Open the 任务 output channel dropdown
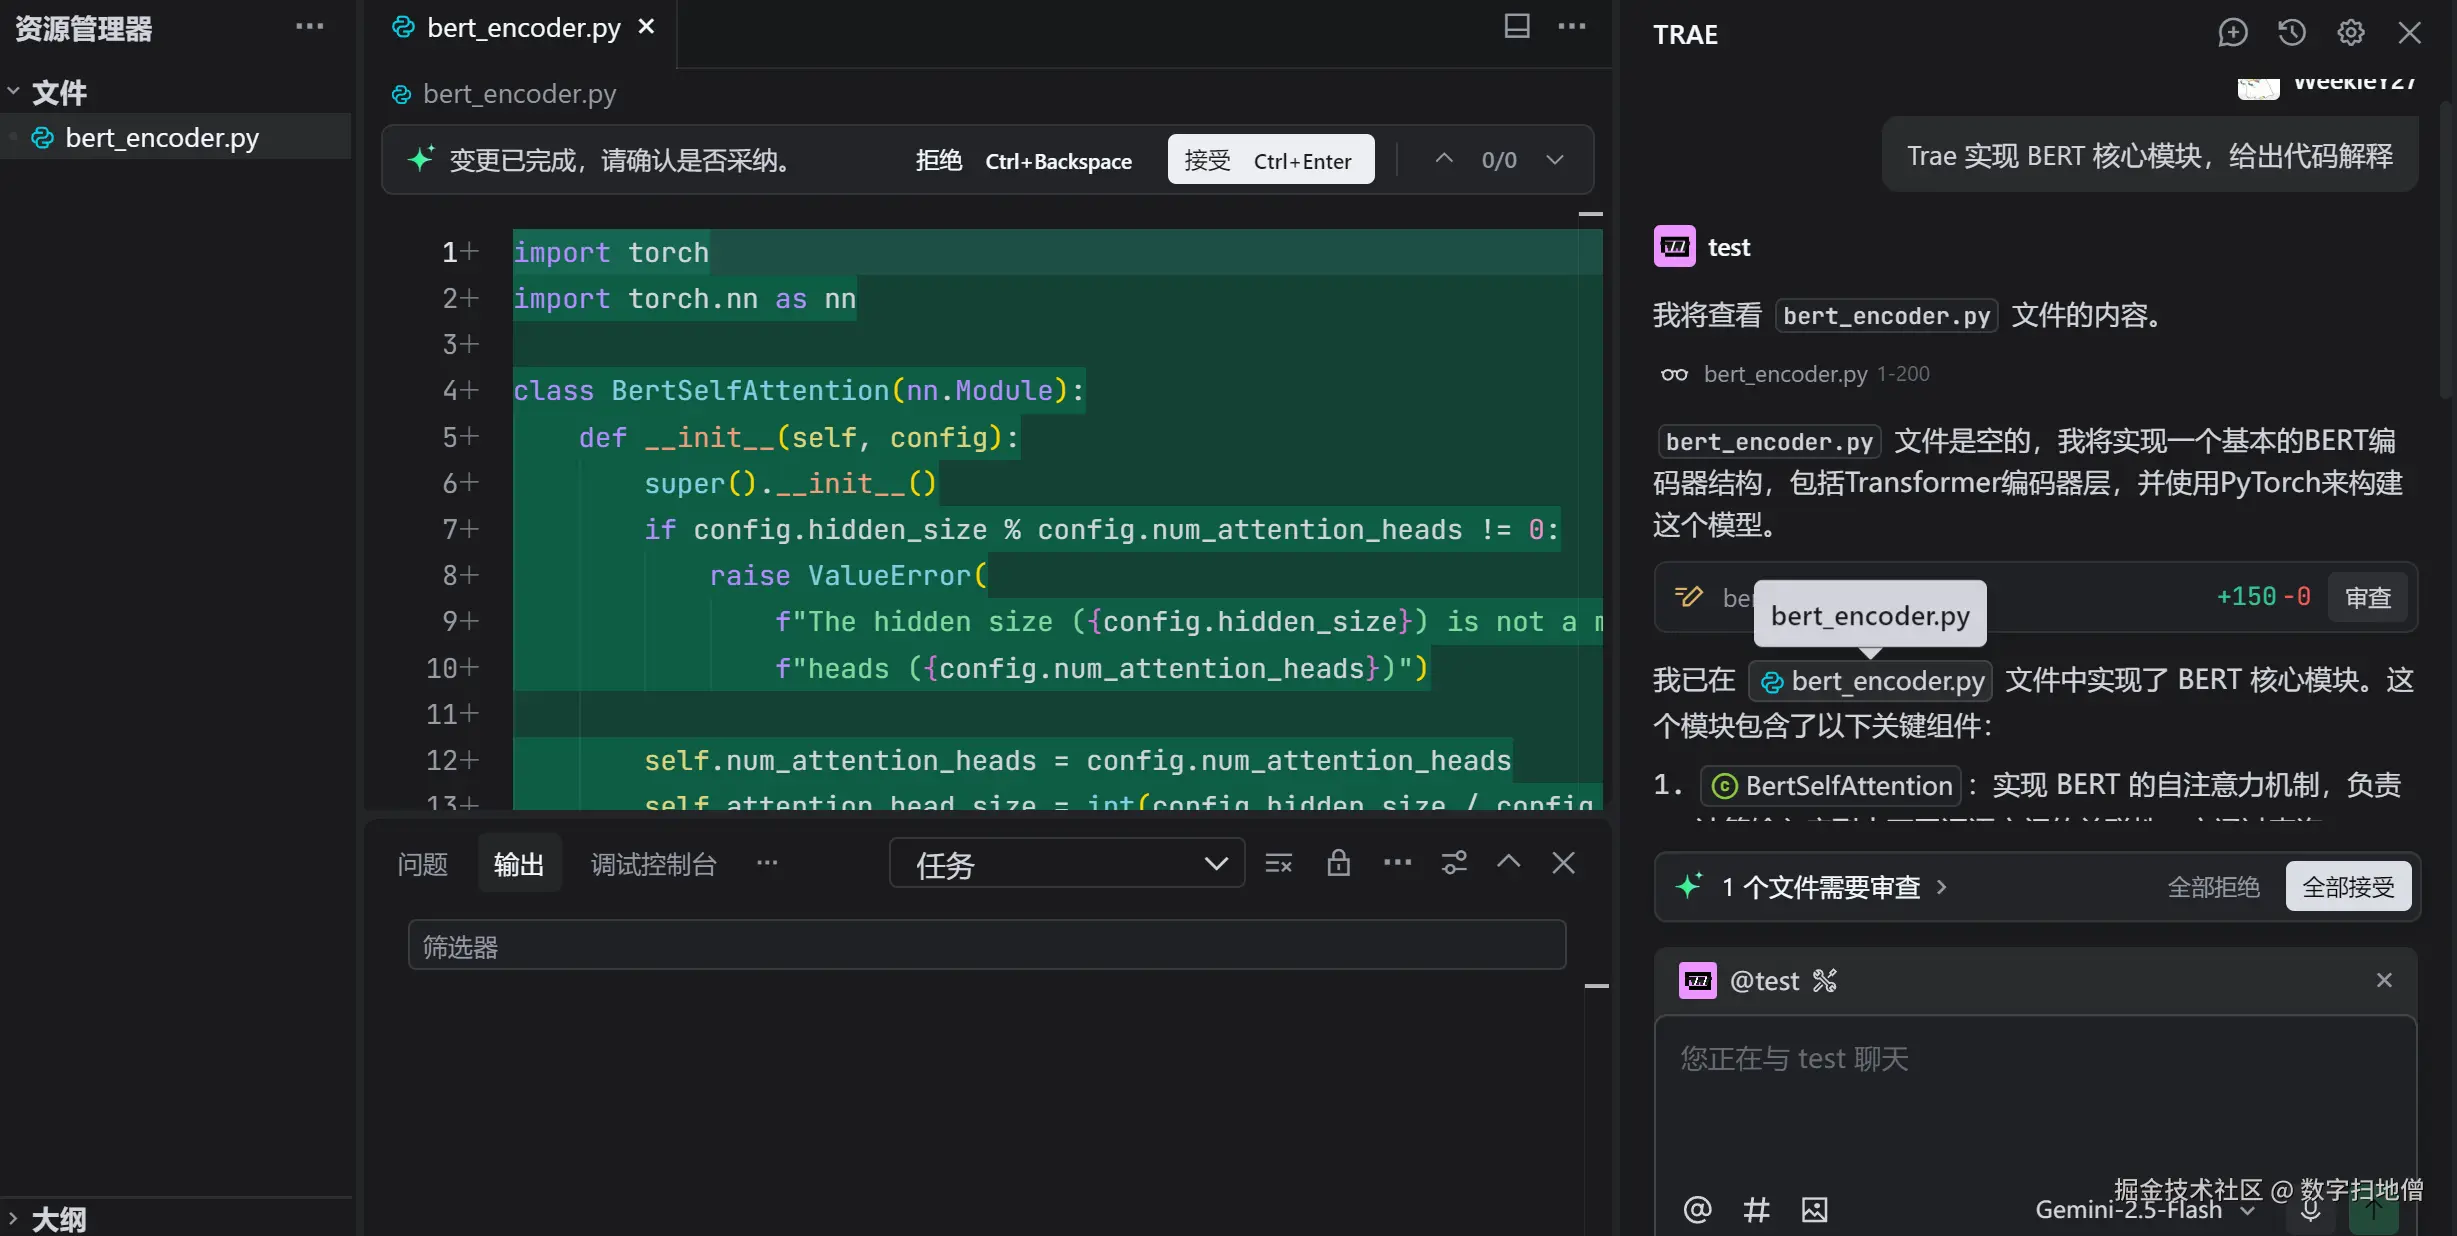This screenshot has height=1236, width=2457. click(x=1066, y=864)
